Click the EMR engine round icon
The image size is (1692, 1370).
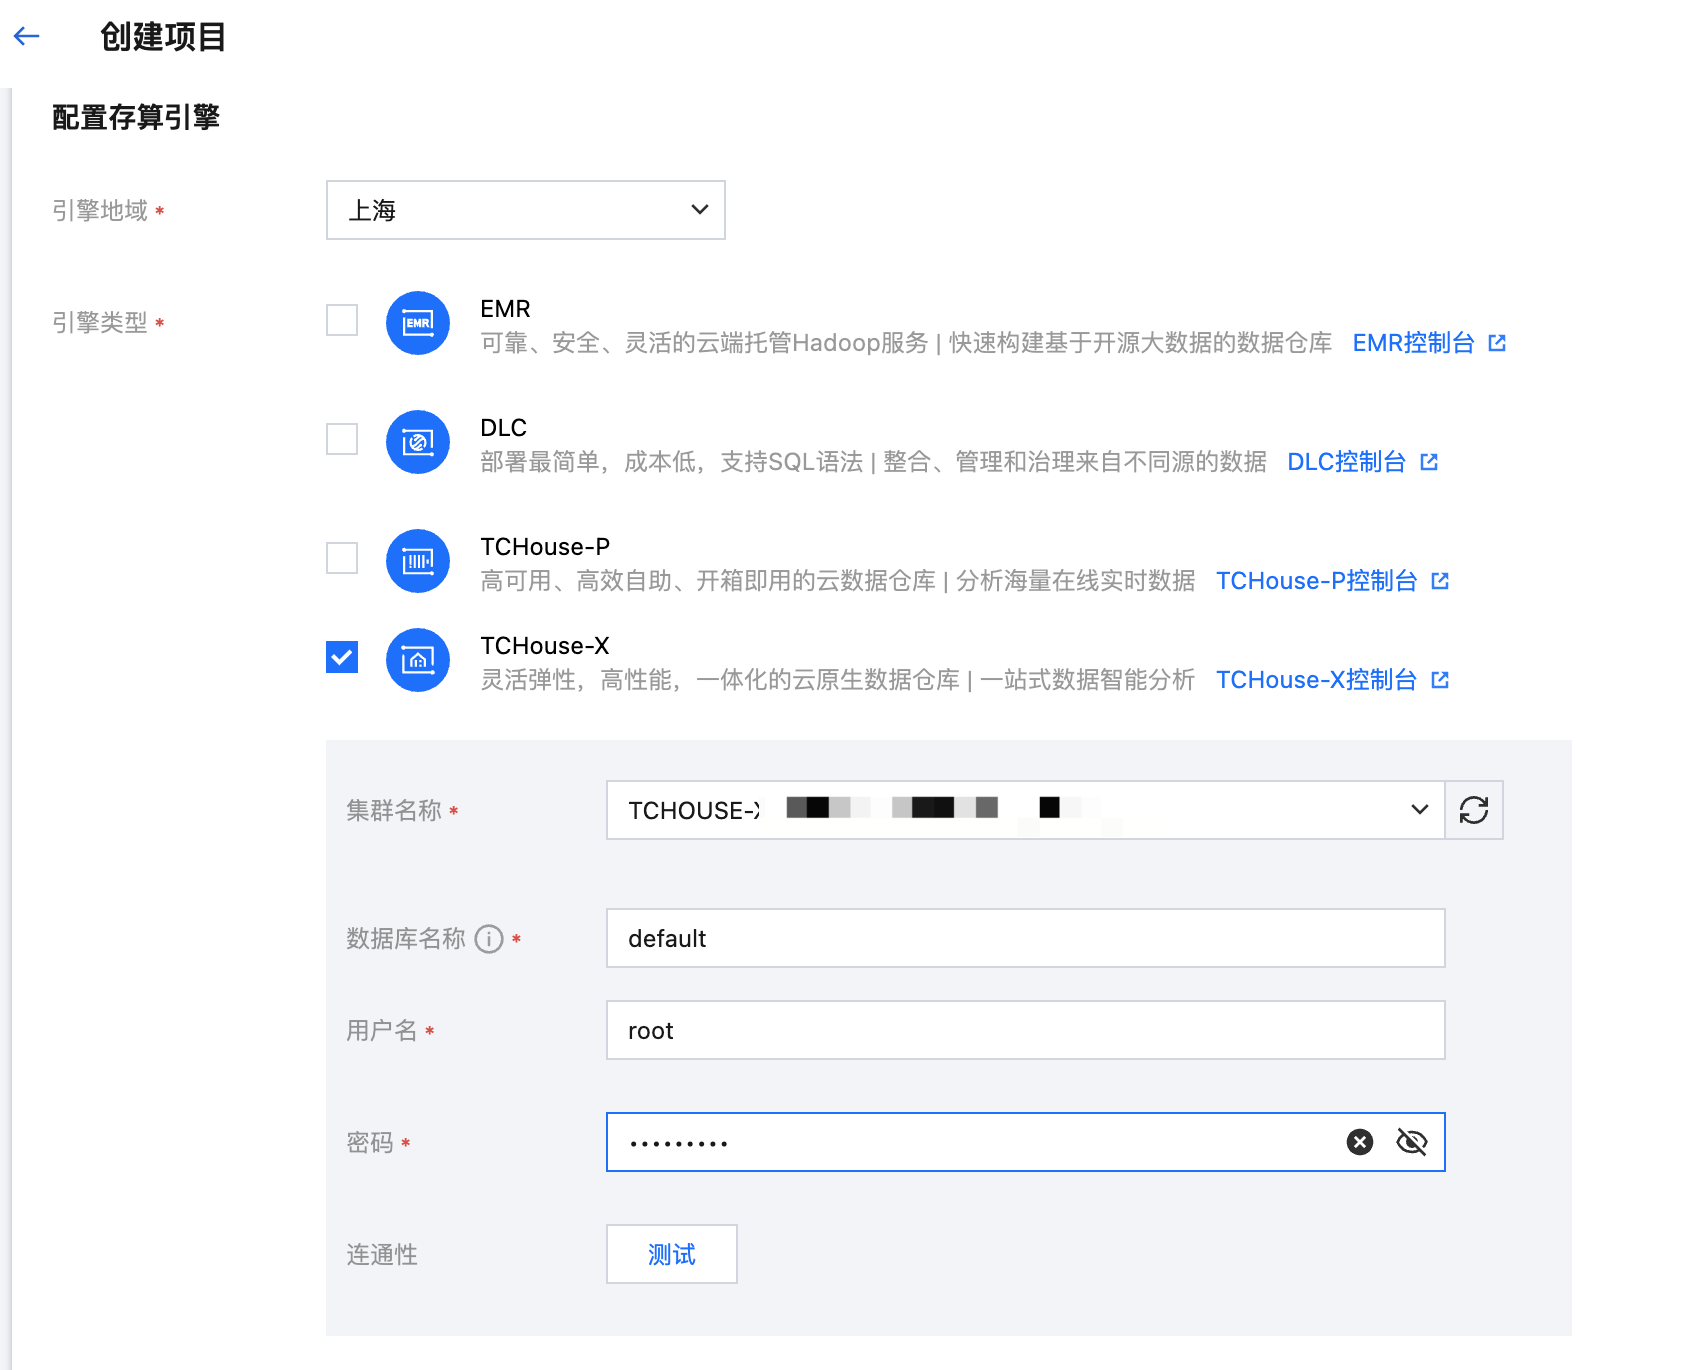(x=418, y=323)
